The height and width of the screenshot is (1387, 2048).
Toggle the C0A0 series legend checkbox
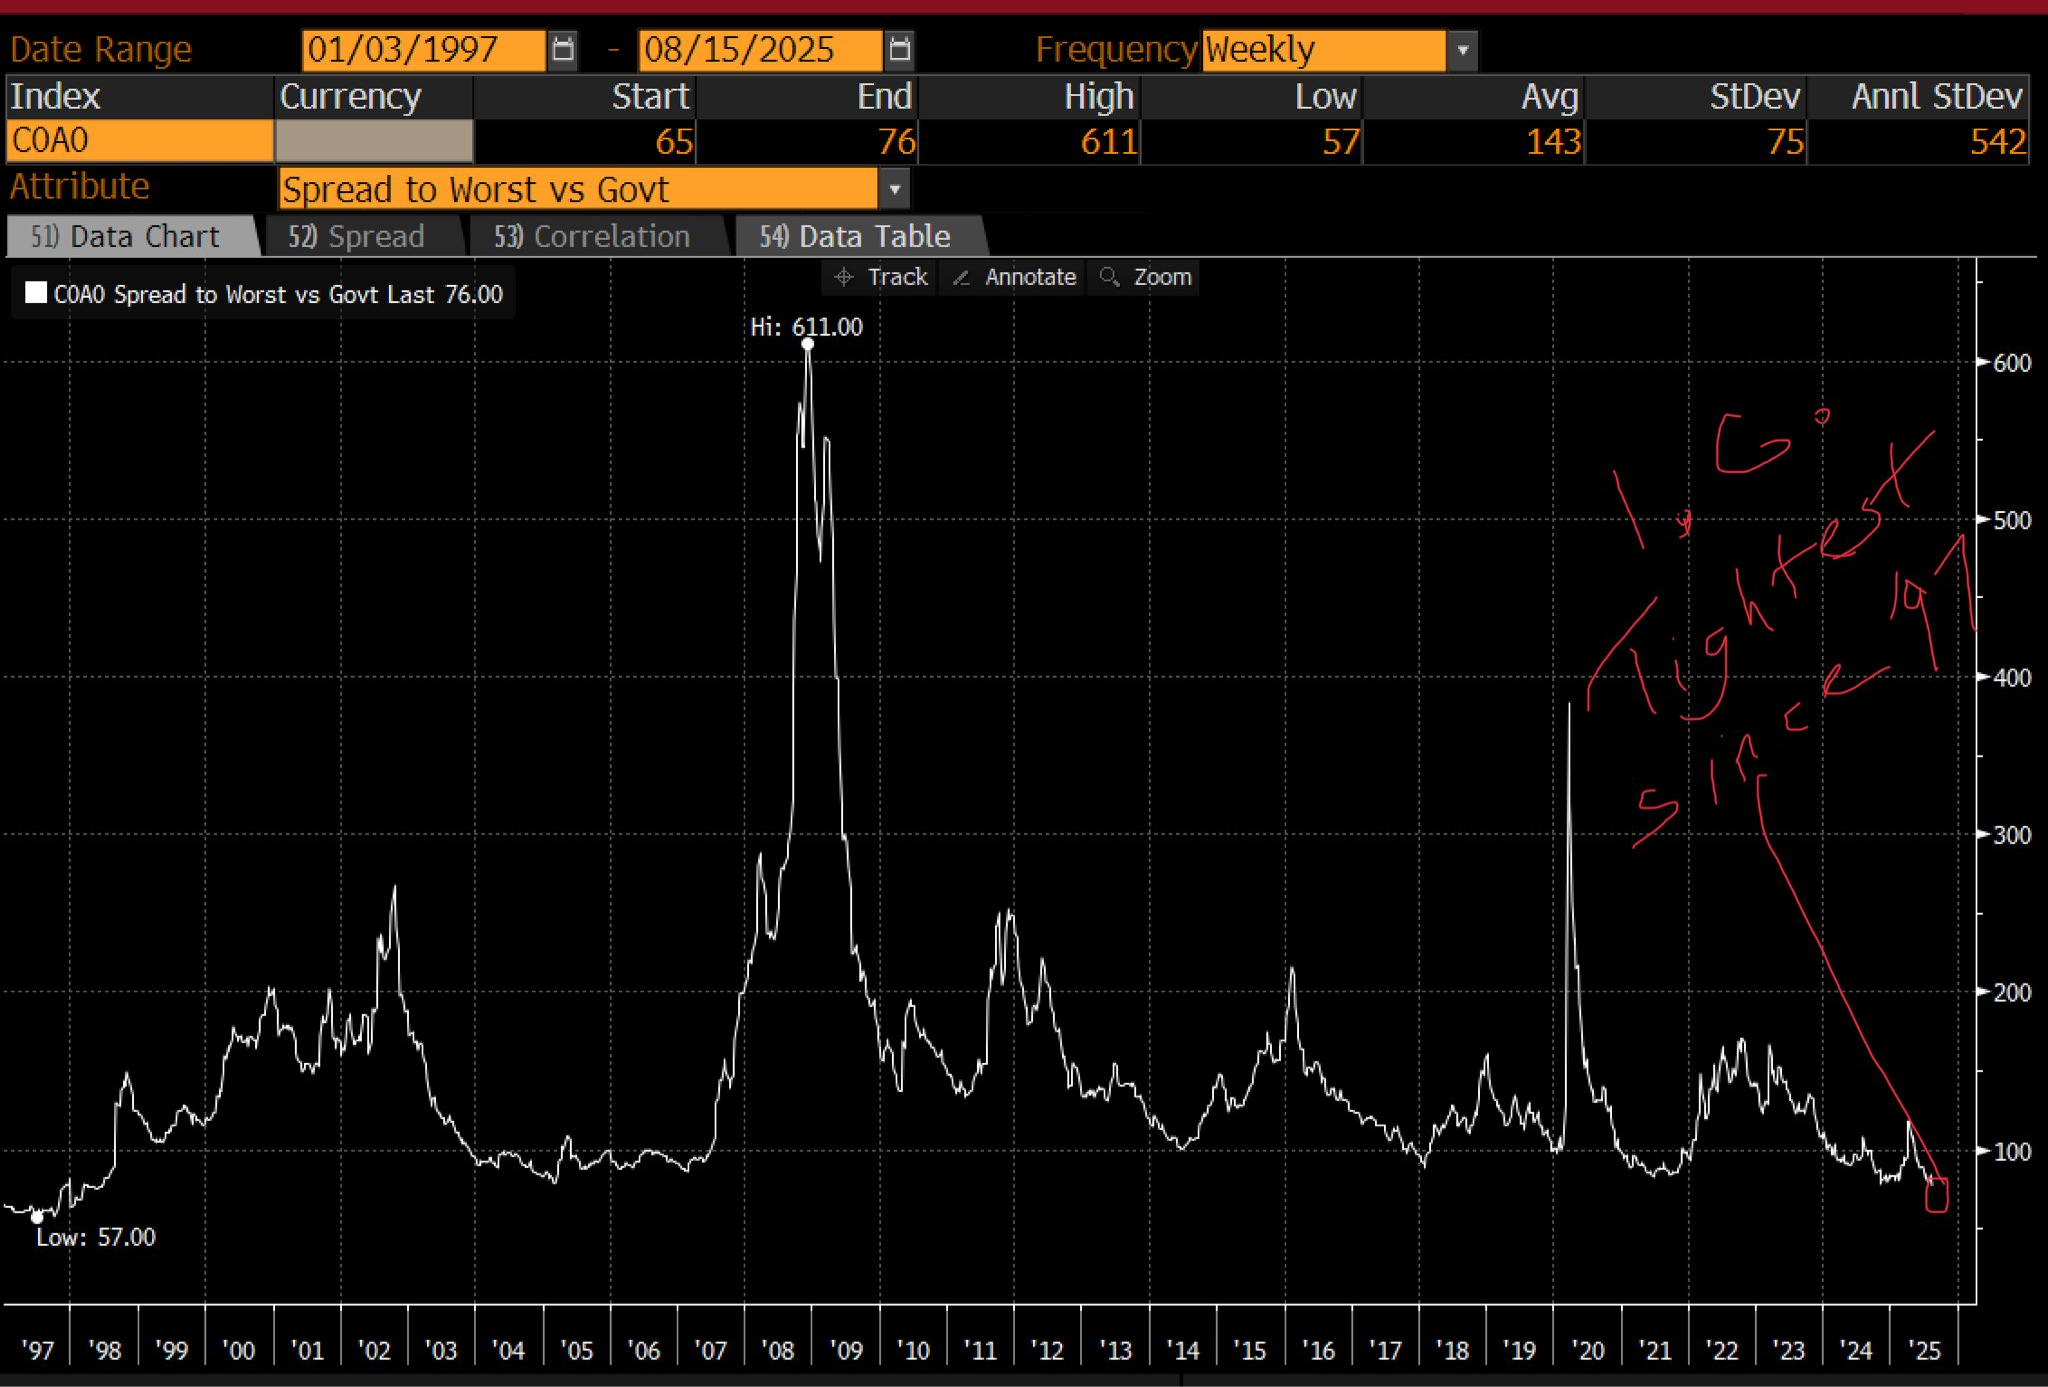(36, 293)
